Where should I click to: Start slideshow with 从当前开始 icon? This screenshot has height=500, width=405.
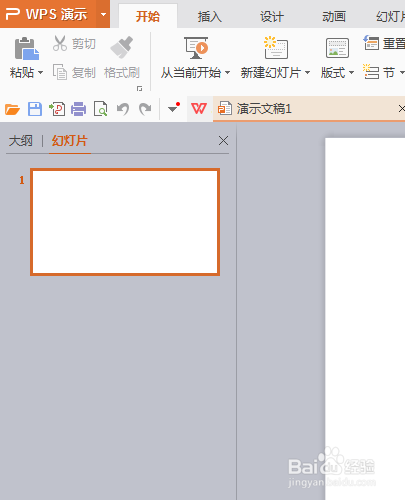(x=196, y=48)
